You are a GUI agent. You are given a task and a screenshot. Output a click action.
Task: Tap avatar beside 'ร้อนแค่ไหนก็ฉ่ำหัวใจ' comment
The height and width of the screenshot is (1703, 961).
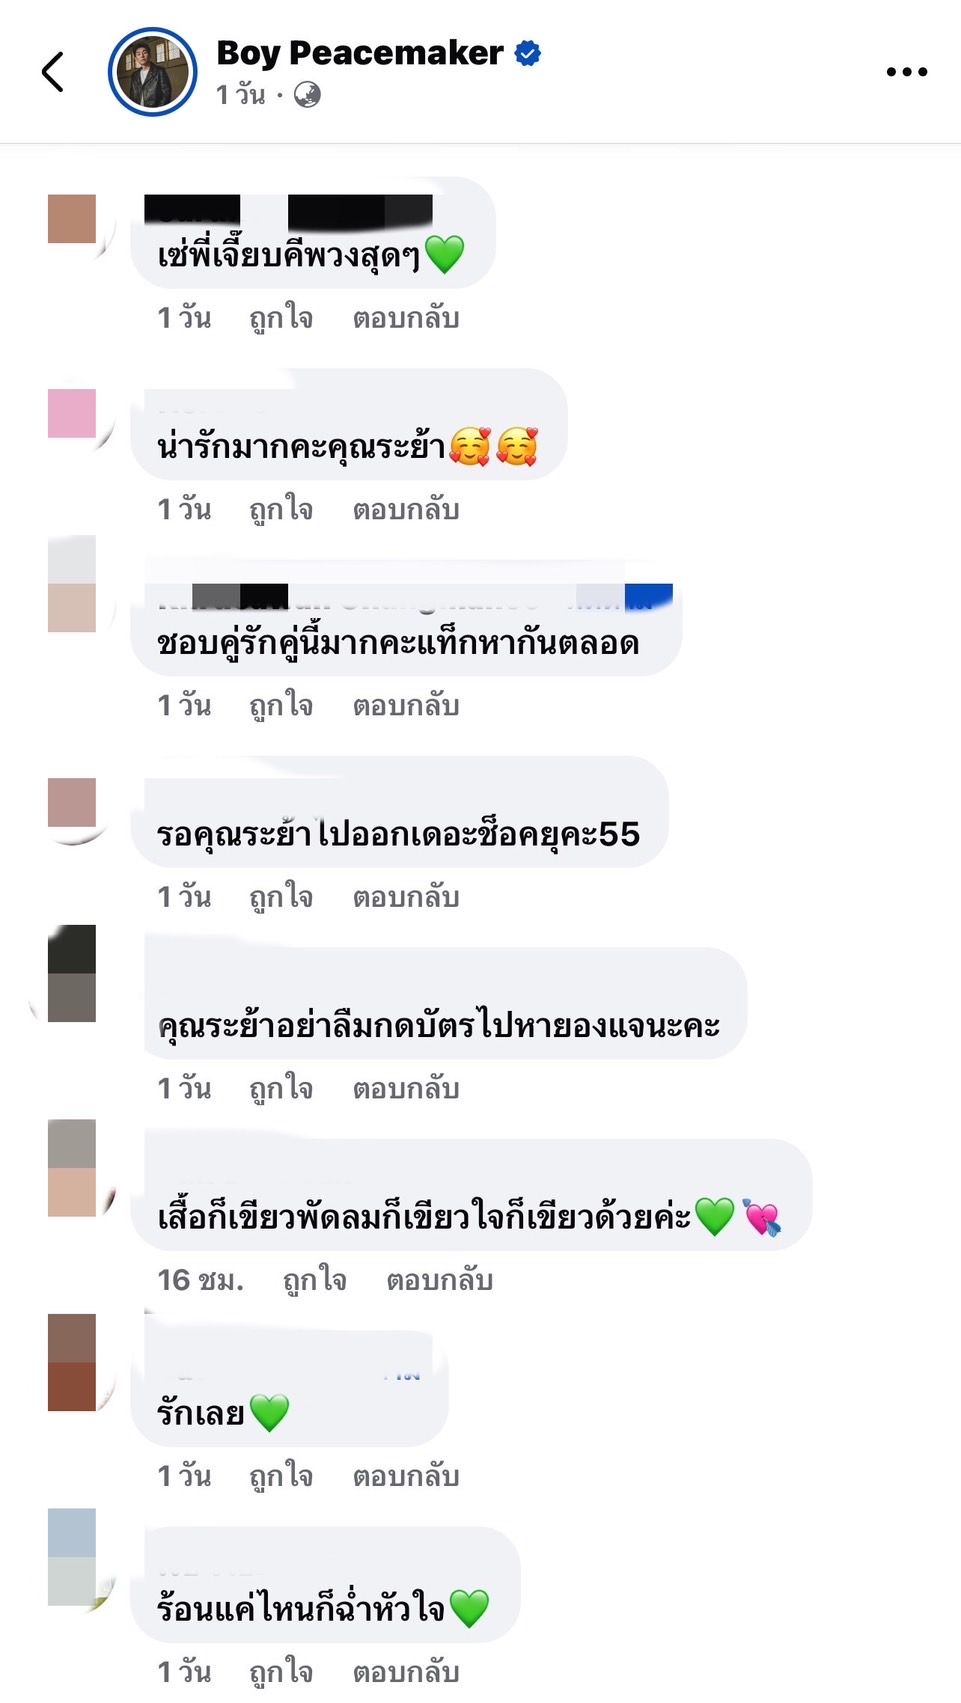click(x=72, y=1557)
